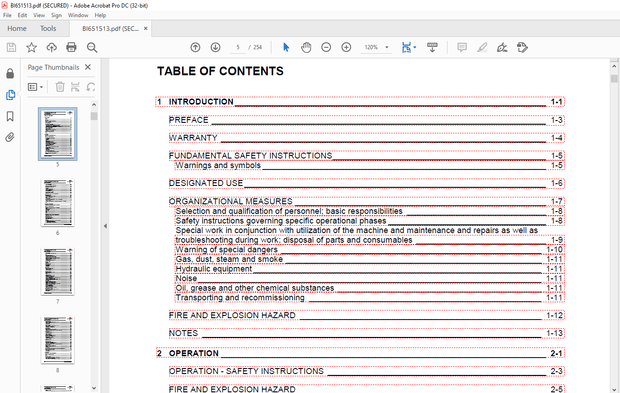The width and height of the screenshot is (620, 393).
Task: Zoom out with the minus icon
Action: point(326,47)
